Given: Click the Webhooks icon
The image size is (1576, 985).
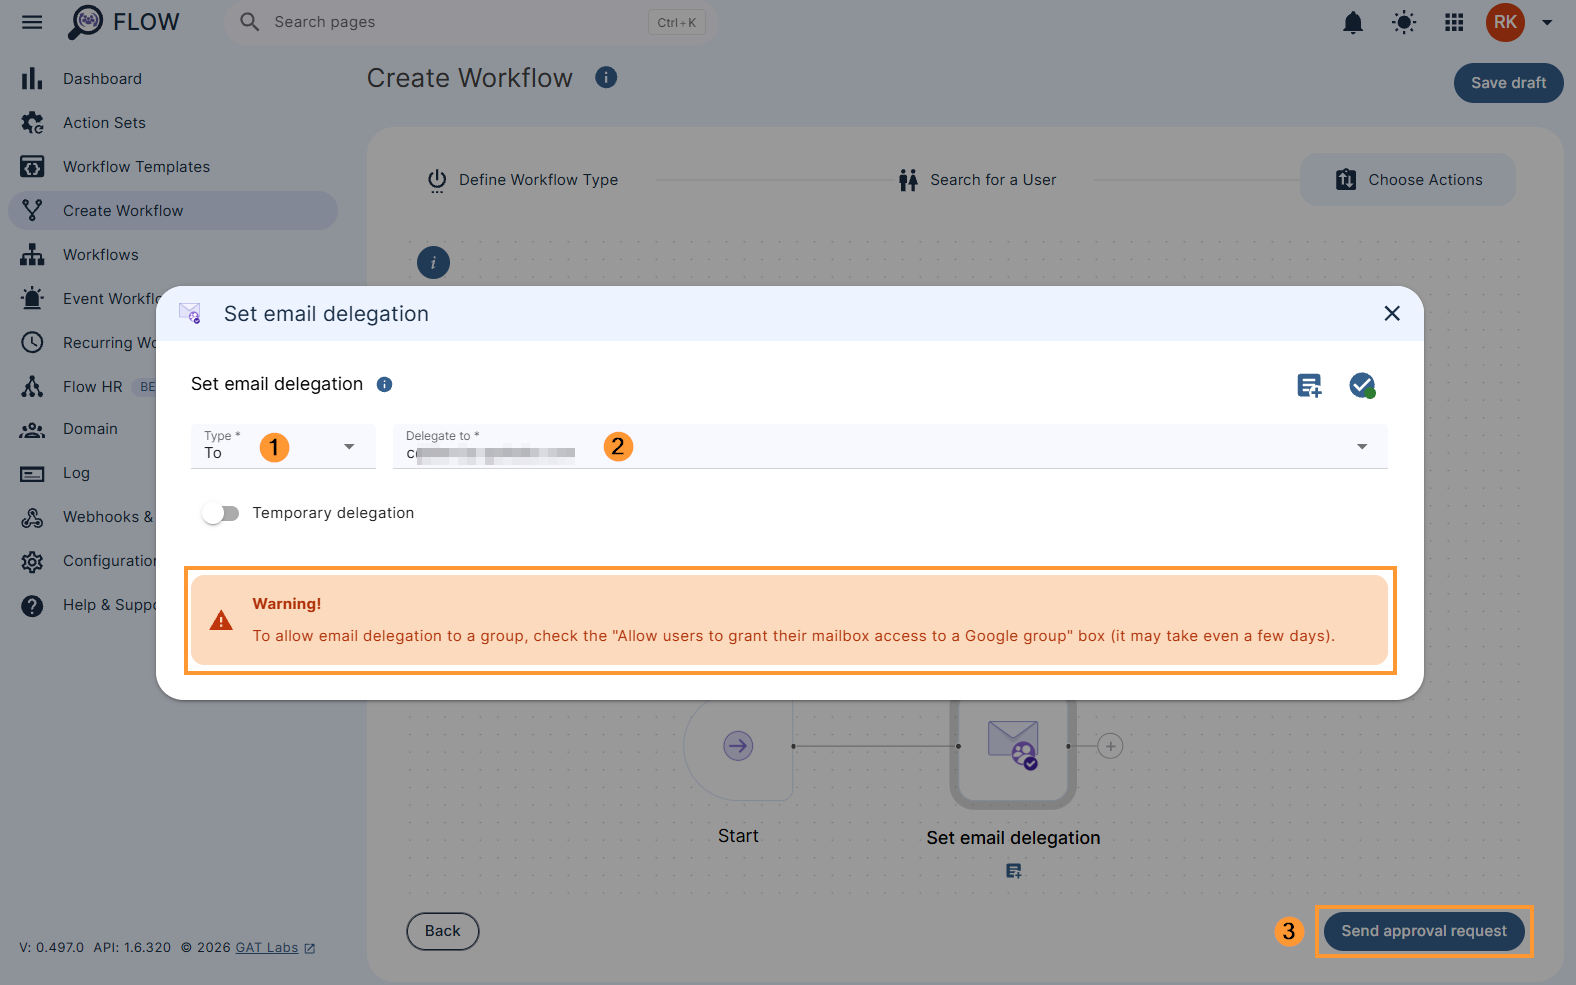Looking at the screenshot, I should point(32,517).
